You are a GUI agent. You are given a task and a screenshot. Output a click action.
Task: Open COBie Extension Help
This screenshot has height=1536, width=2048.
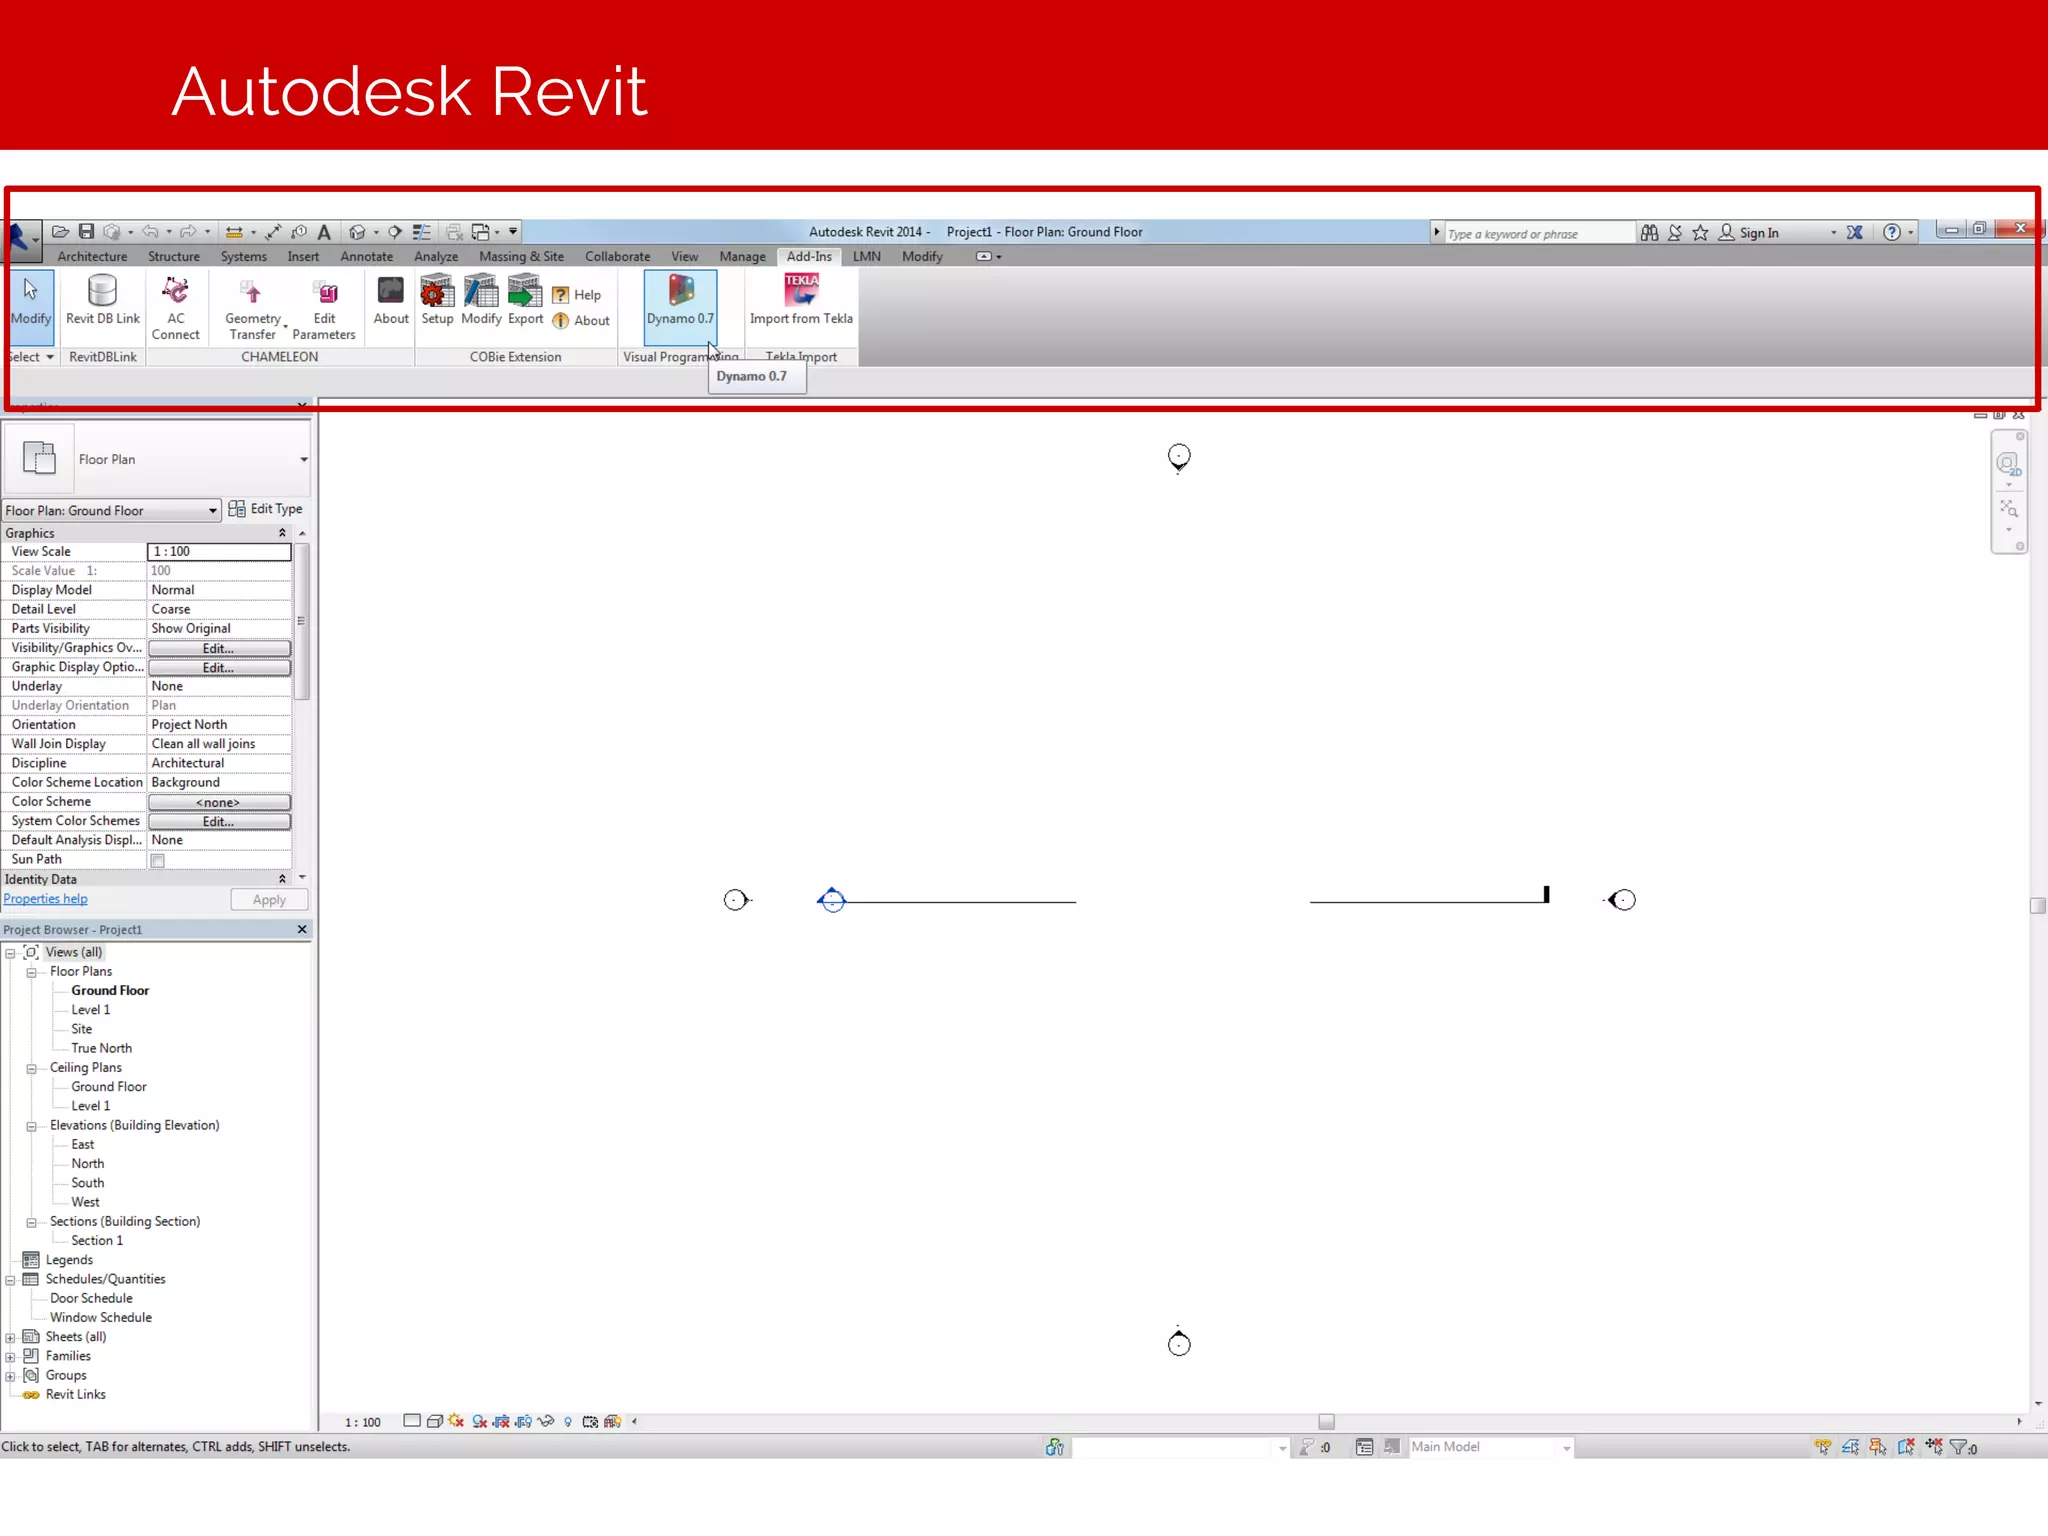577,295
